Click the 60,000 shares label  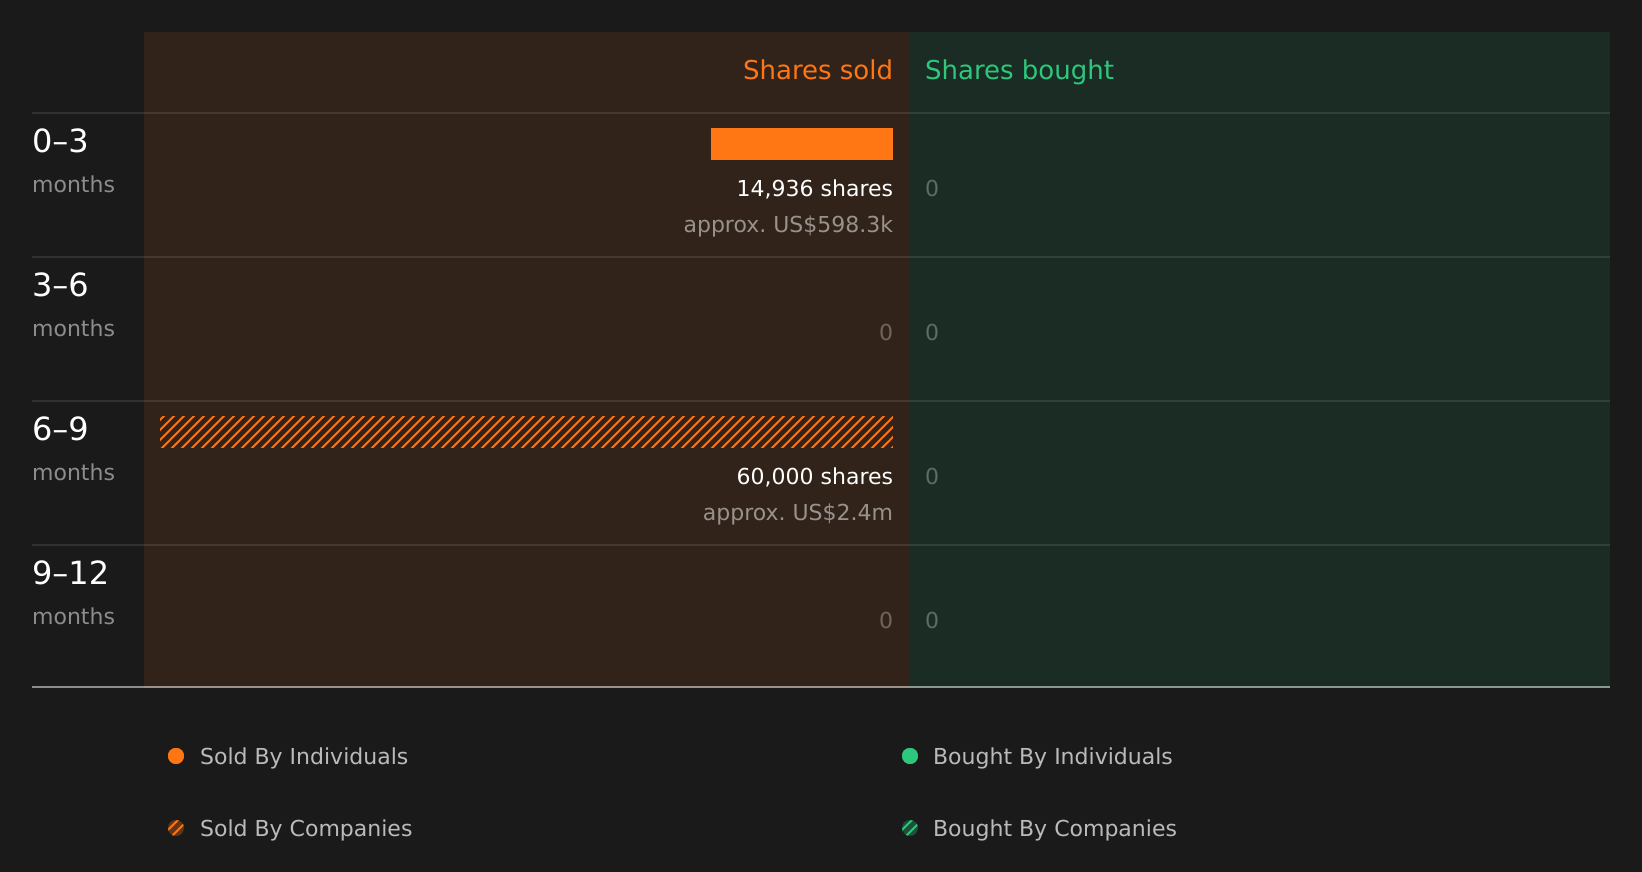814,476
